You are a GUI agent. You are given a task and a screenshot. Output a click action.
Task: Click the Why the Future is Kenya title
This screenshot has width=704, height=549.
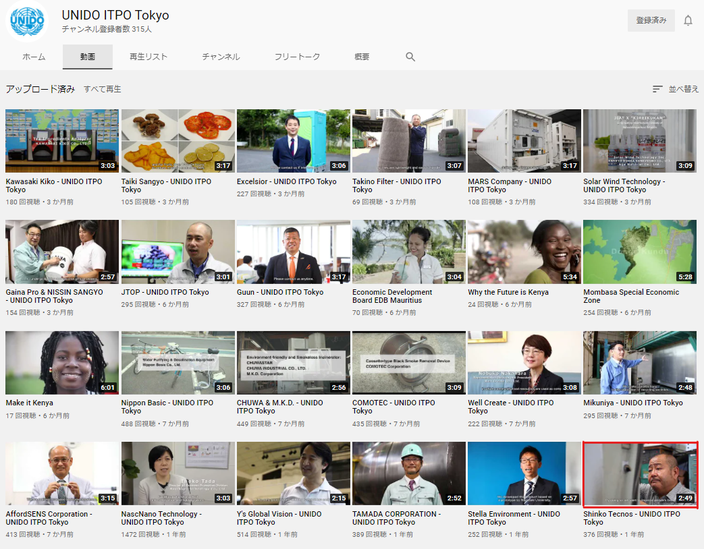click(x=508, y=292)
